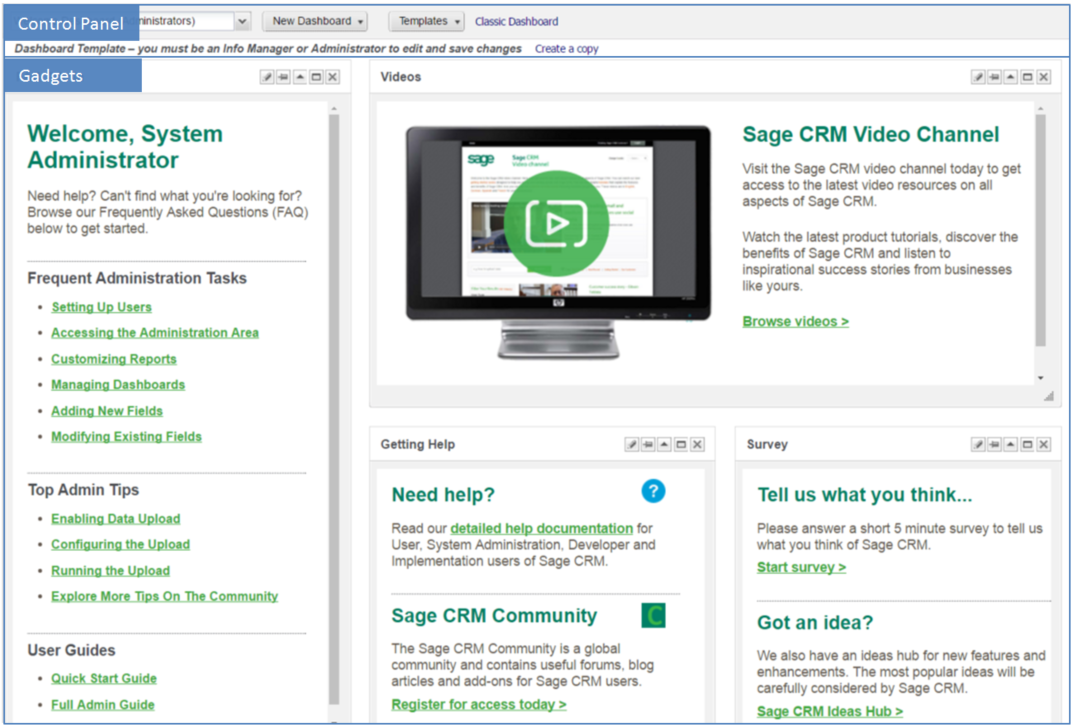The height and width of the screenshot is (728, 1074).
Task: Open the Running the Upload tip
Action: [x=110, y=570]
